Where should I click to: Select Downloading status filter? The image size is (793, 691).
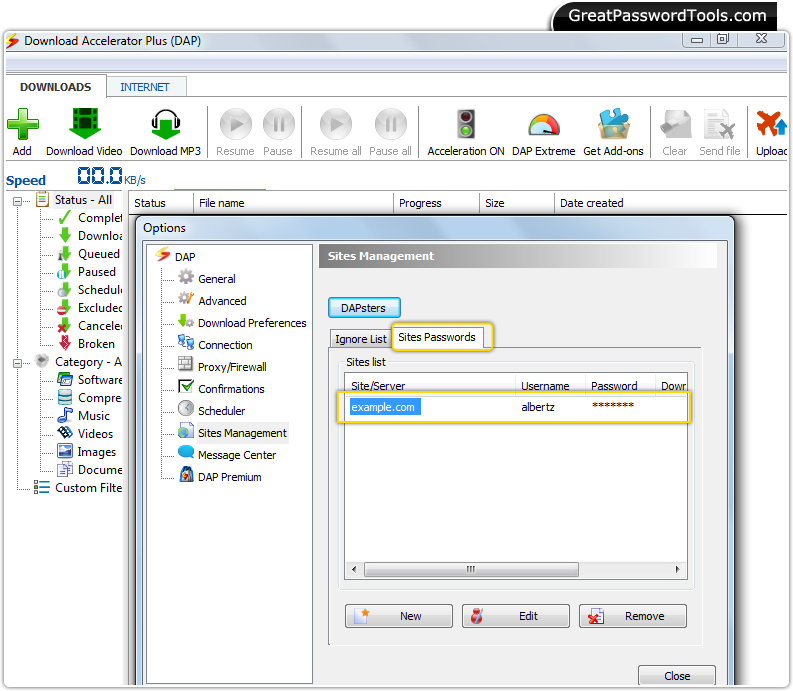pyautogui.click(x=90, y=236)
